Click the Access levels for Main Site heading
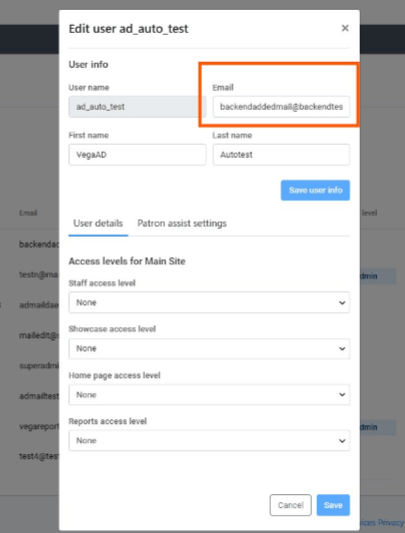This screenshot has width=405, height=533. [x=127, y=261]
